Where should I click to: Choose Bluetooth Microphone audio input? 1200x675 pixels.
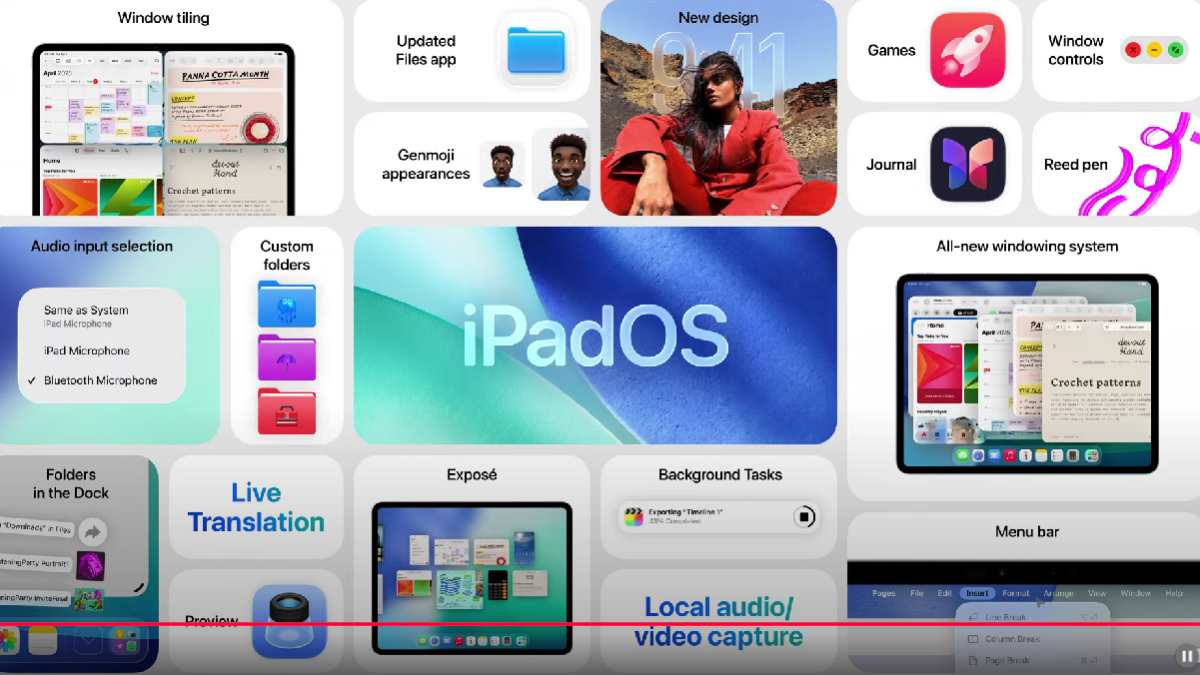100,381
